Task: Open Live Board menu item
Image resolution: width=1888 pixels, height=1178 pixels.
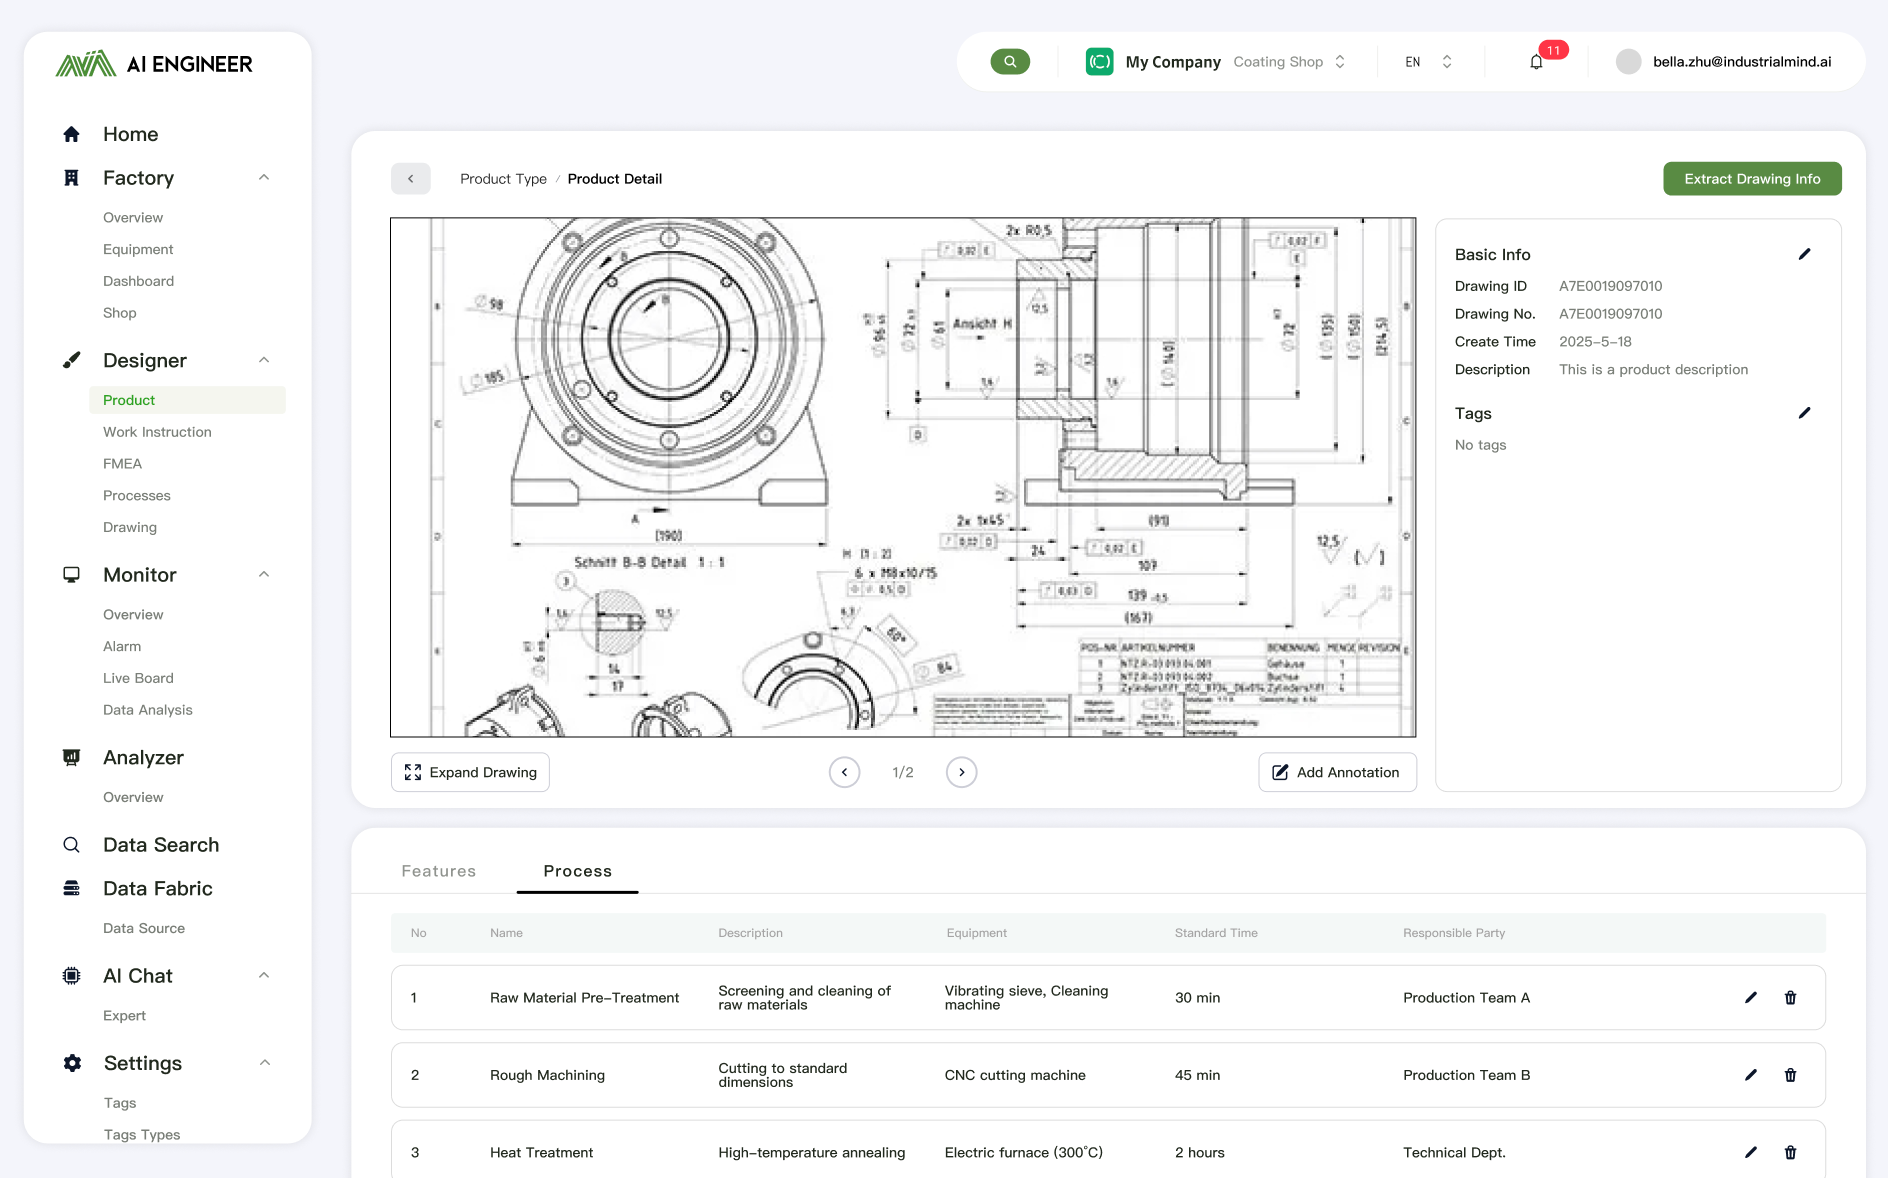Action: coord(138,678)
